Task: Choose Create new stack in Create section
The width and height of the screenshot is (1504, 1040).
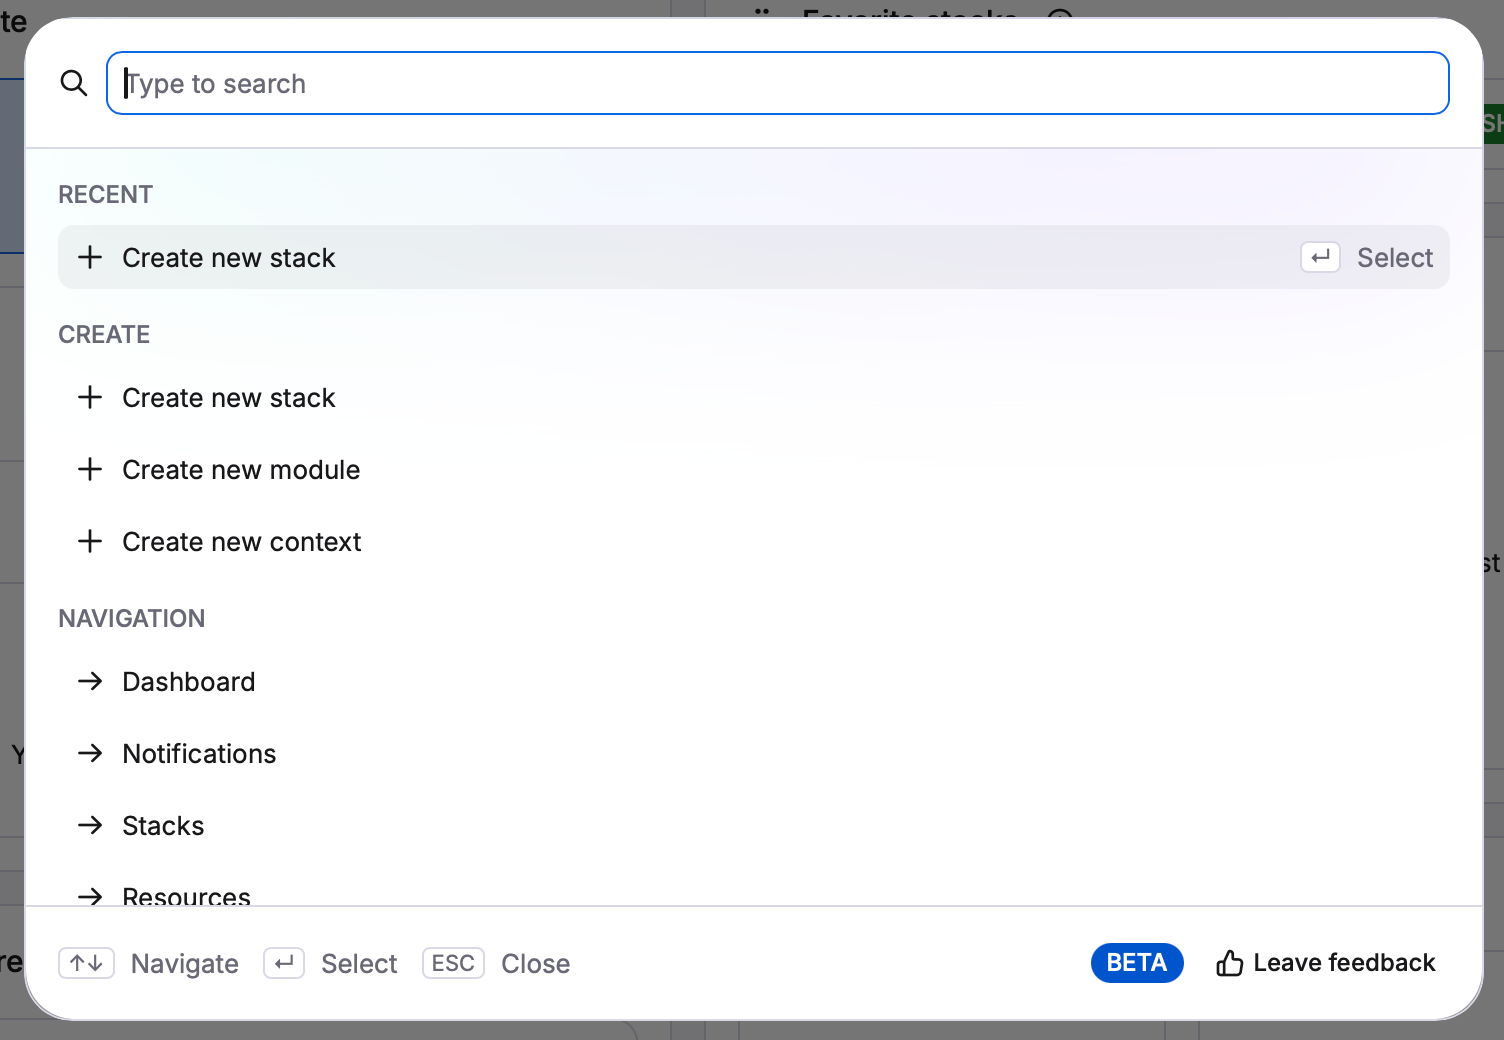Action: [x=228, y=398]
